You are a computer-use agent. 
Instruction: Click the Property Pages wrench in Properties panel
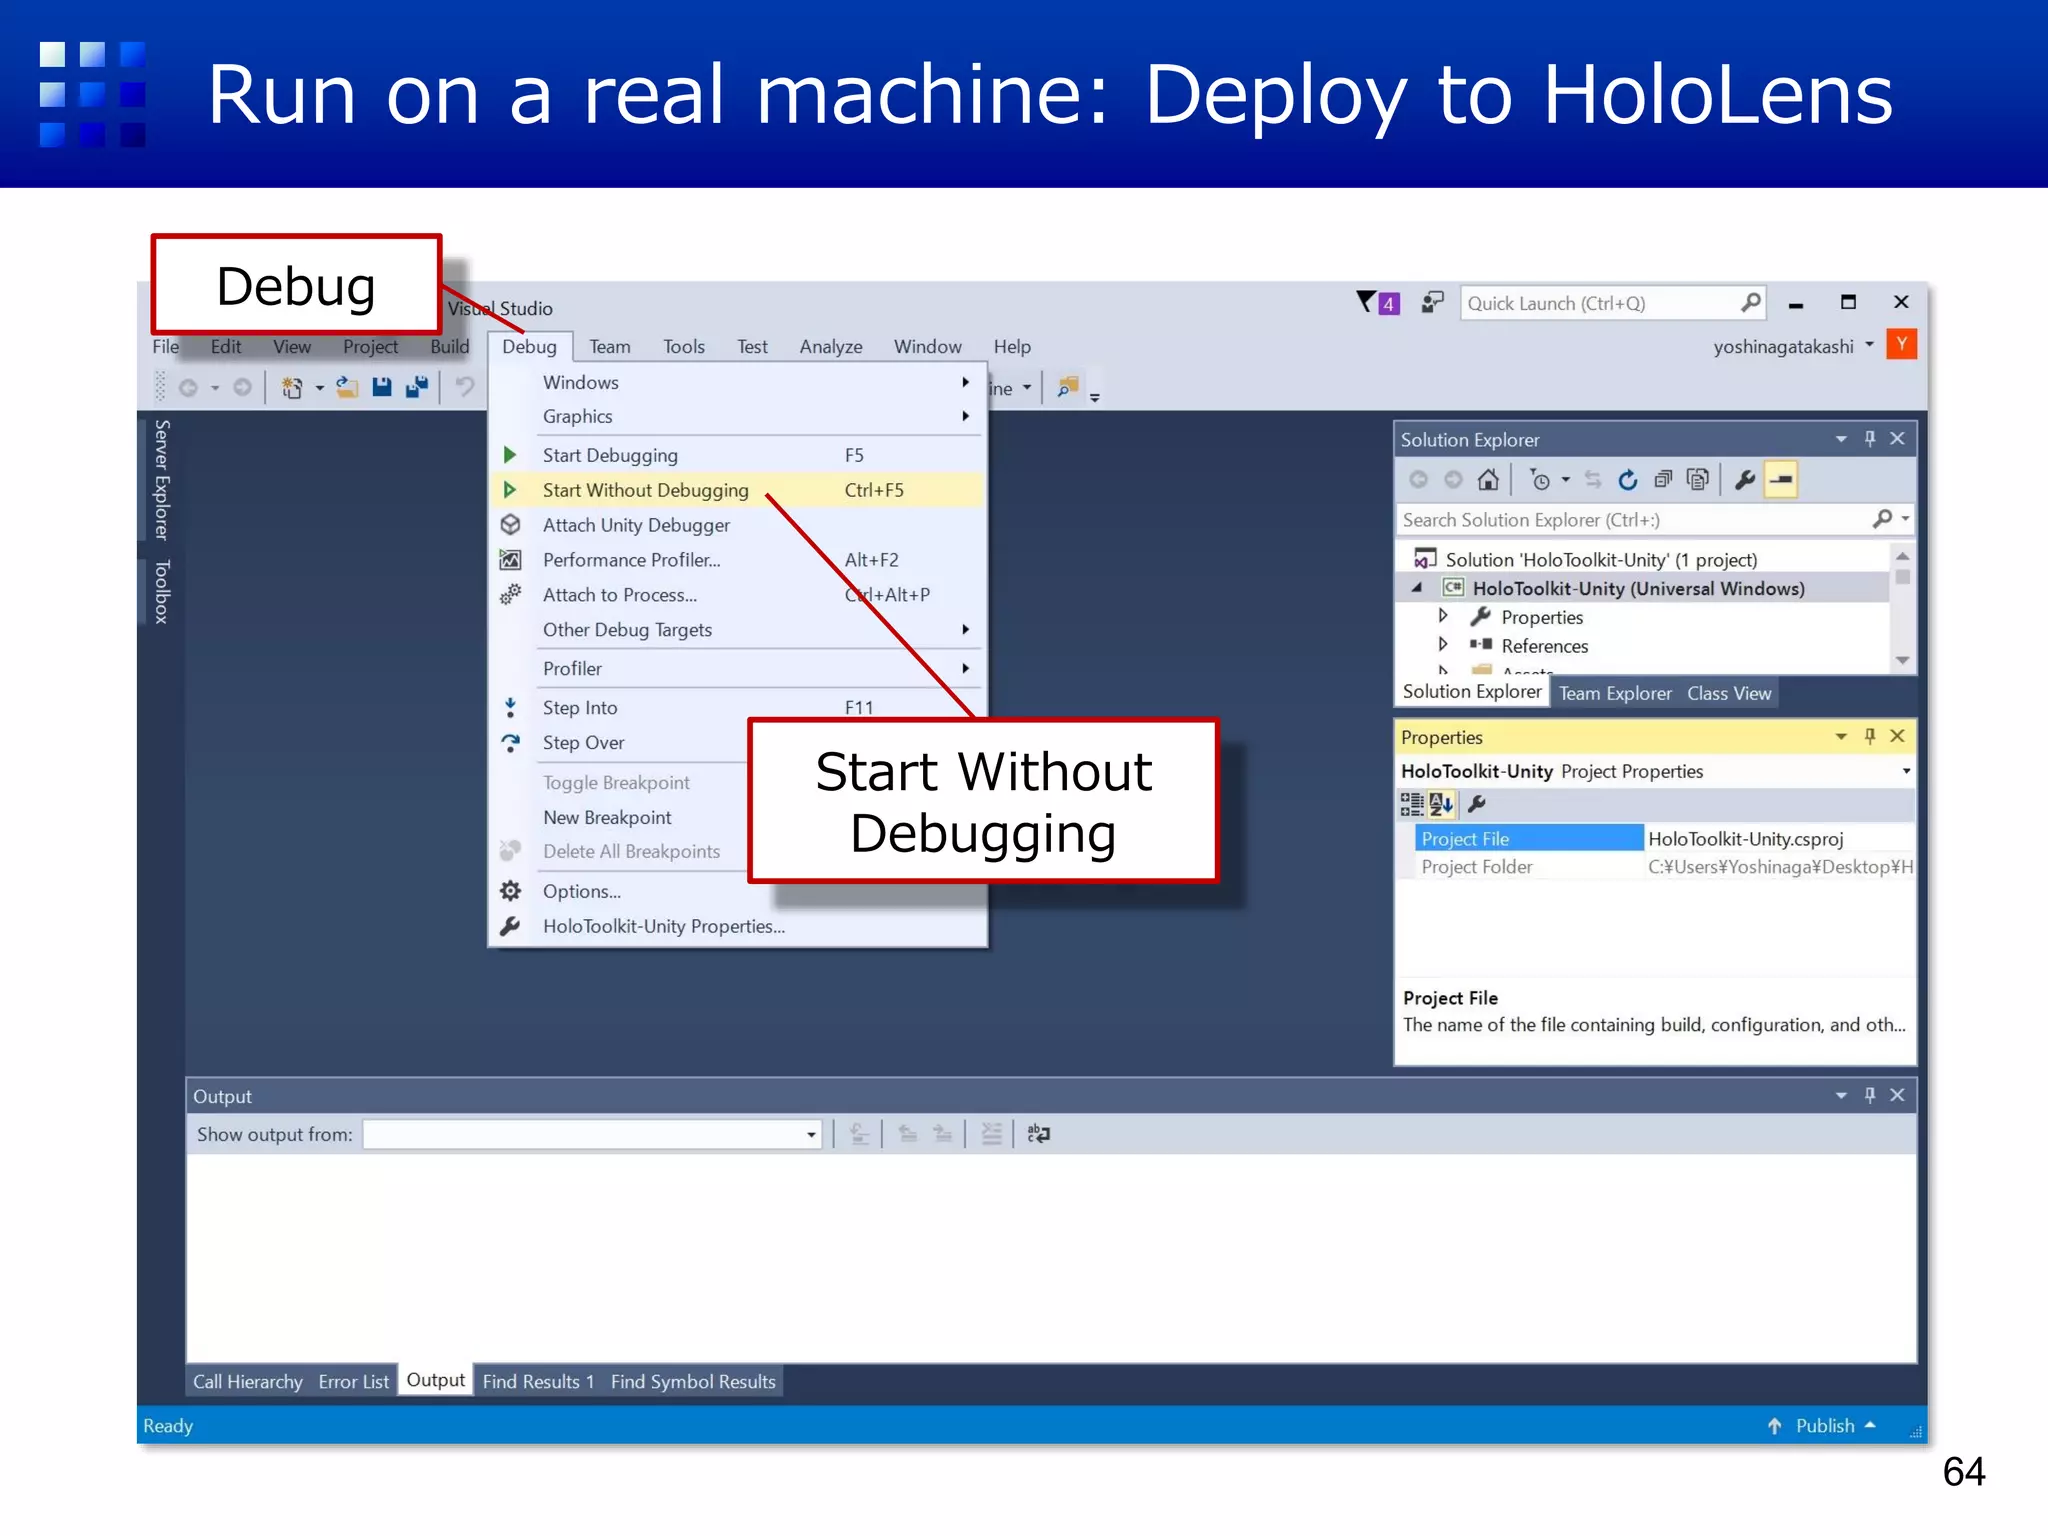click(x=1476, y=804)
